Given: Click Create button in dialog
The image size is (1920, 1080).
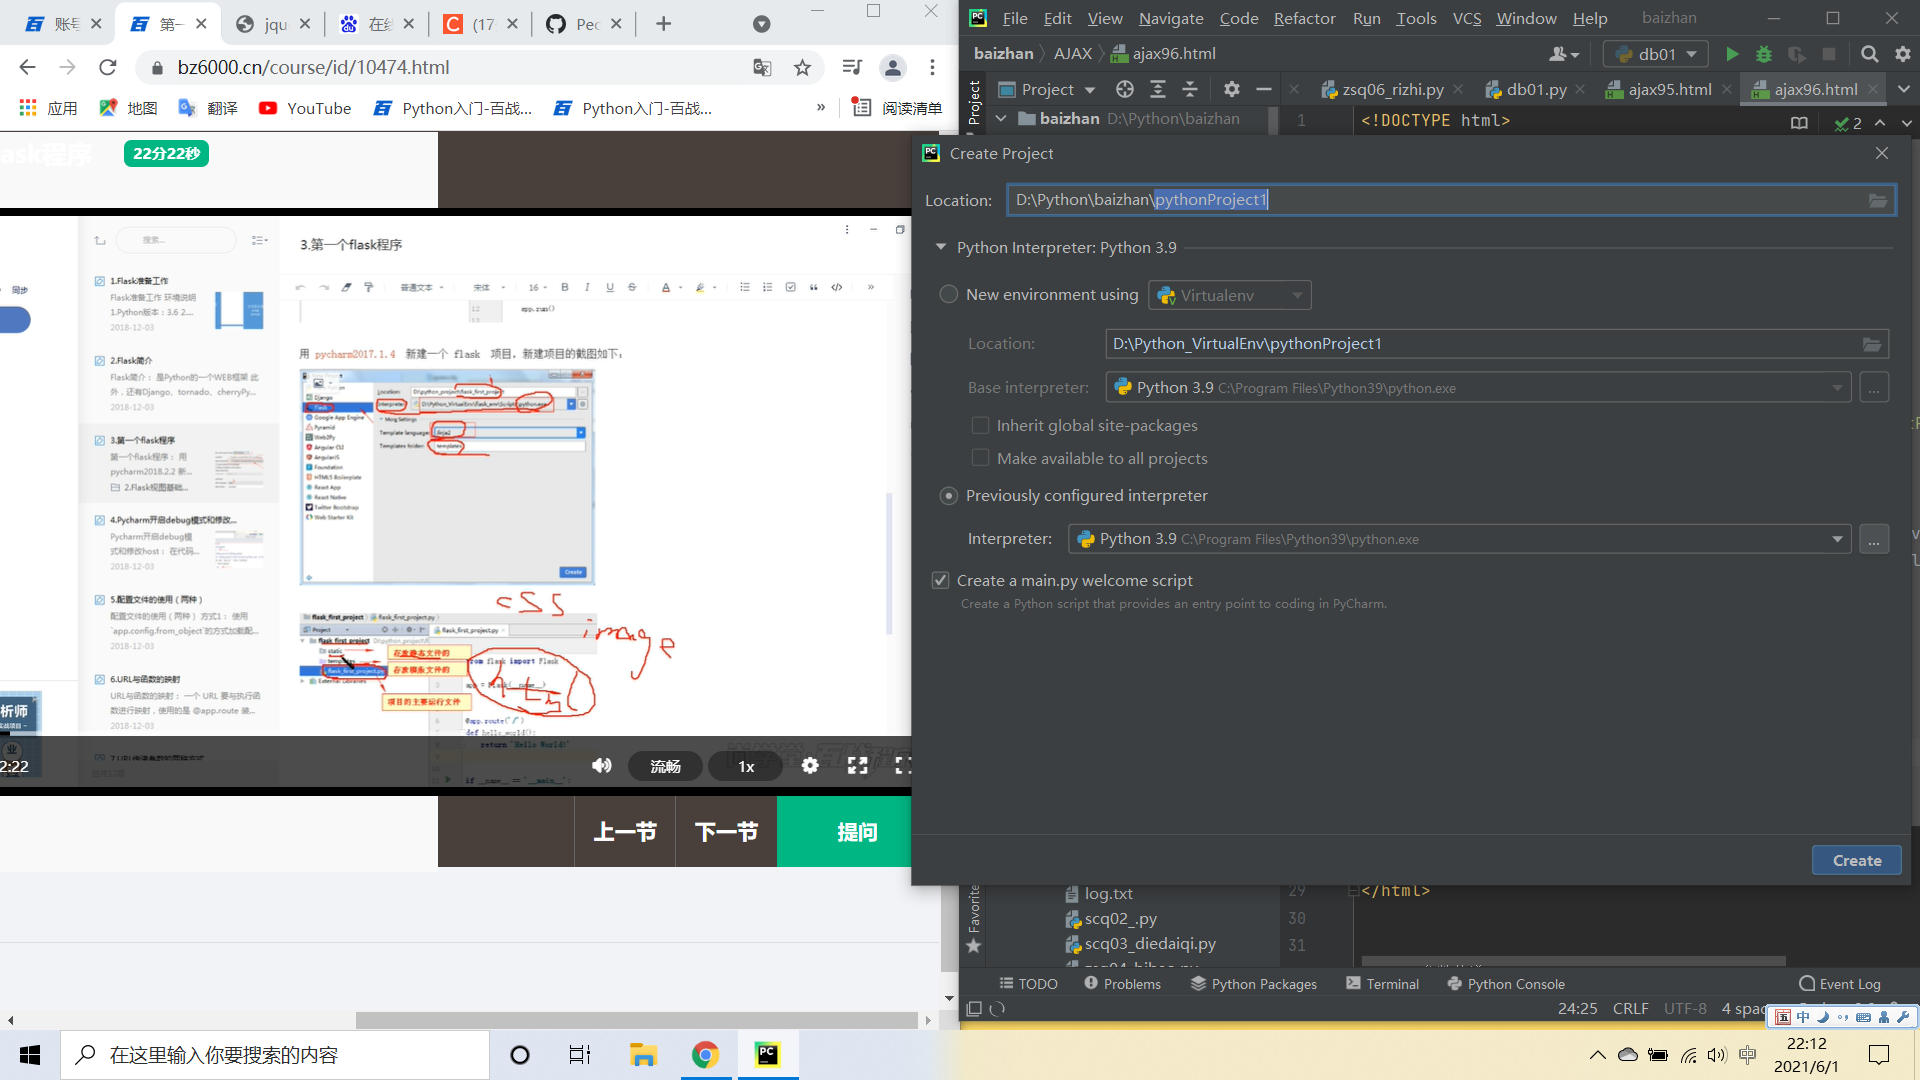Looking at the screenshot, I should (1857, 861).
